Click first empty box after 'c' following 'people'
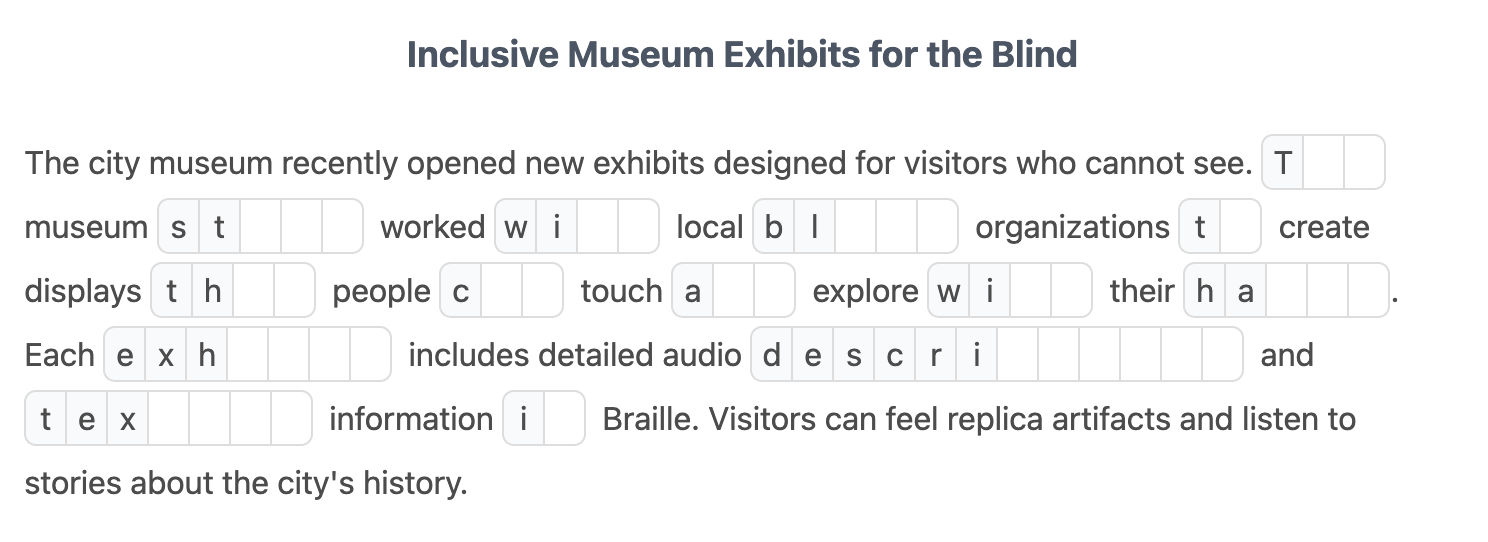Image resolution: width=1488 pixels, height=542 pixels. [501, 291]
